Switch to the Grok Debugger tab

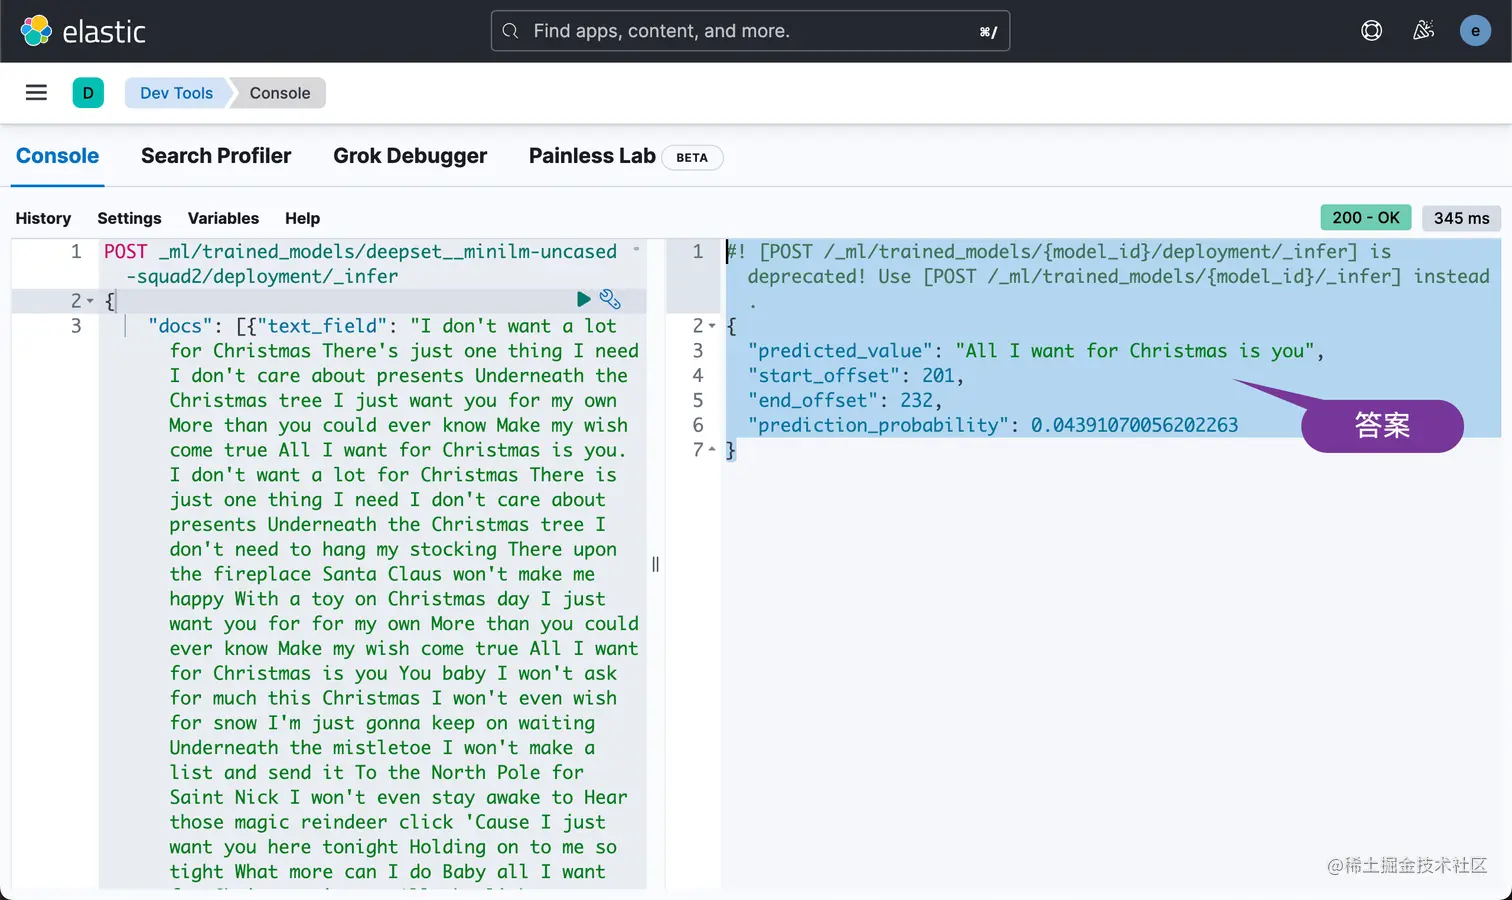(x=410, y=156)
